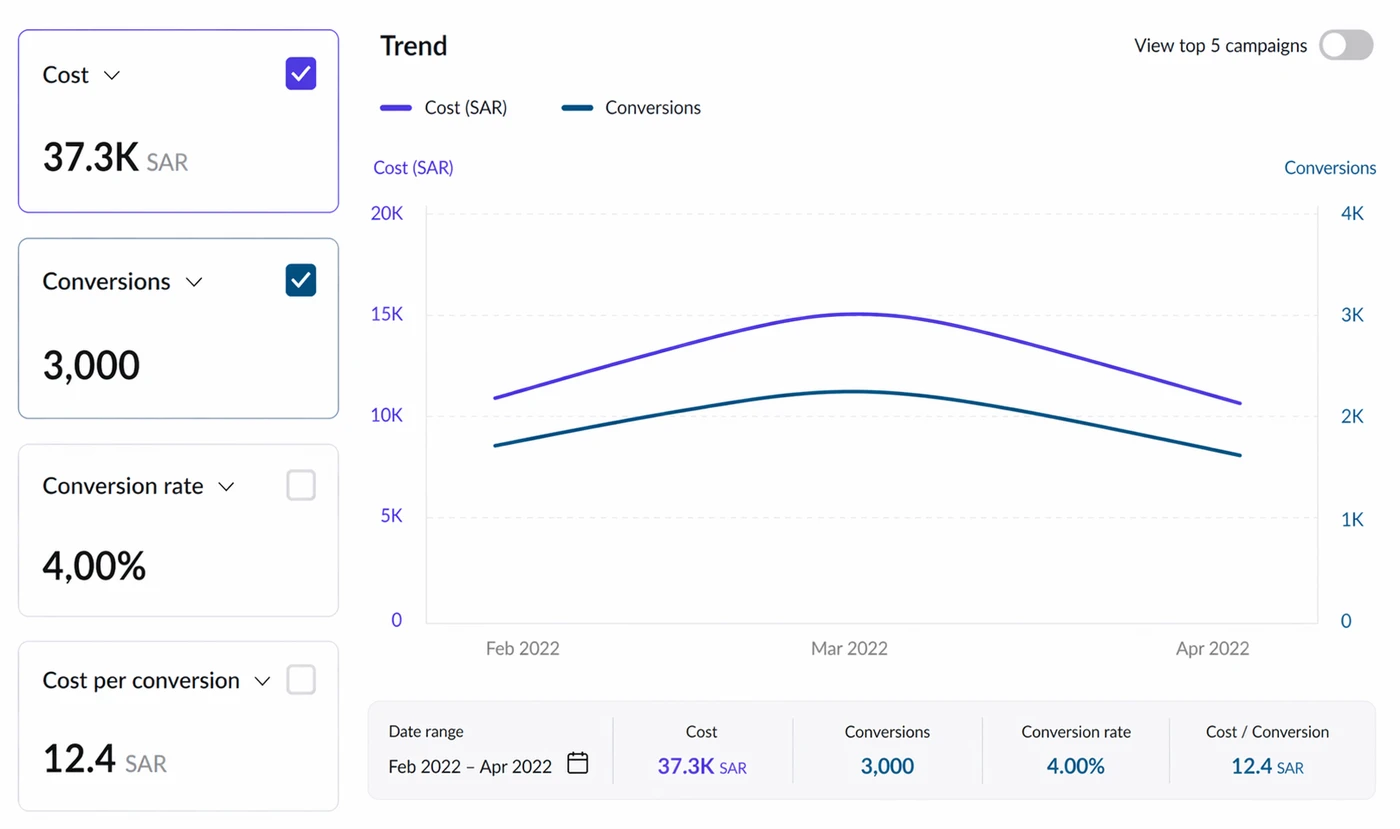The height and width of the screenshot is (829, 1400).
Task: Click the Cost / Conversion summary label
Action: click(x=1267, y=731)
